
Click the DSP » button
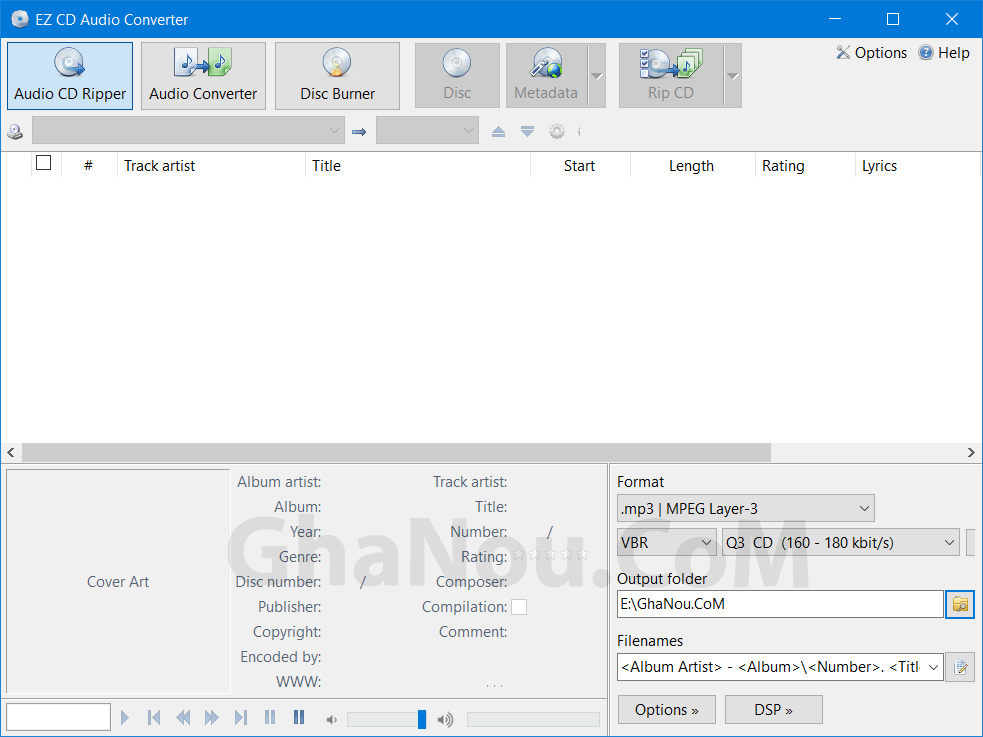774,709
